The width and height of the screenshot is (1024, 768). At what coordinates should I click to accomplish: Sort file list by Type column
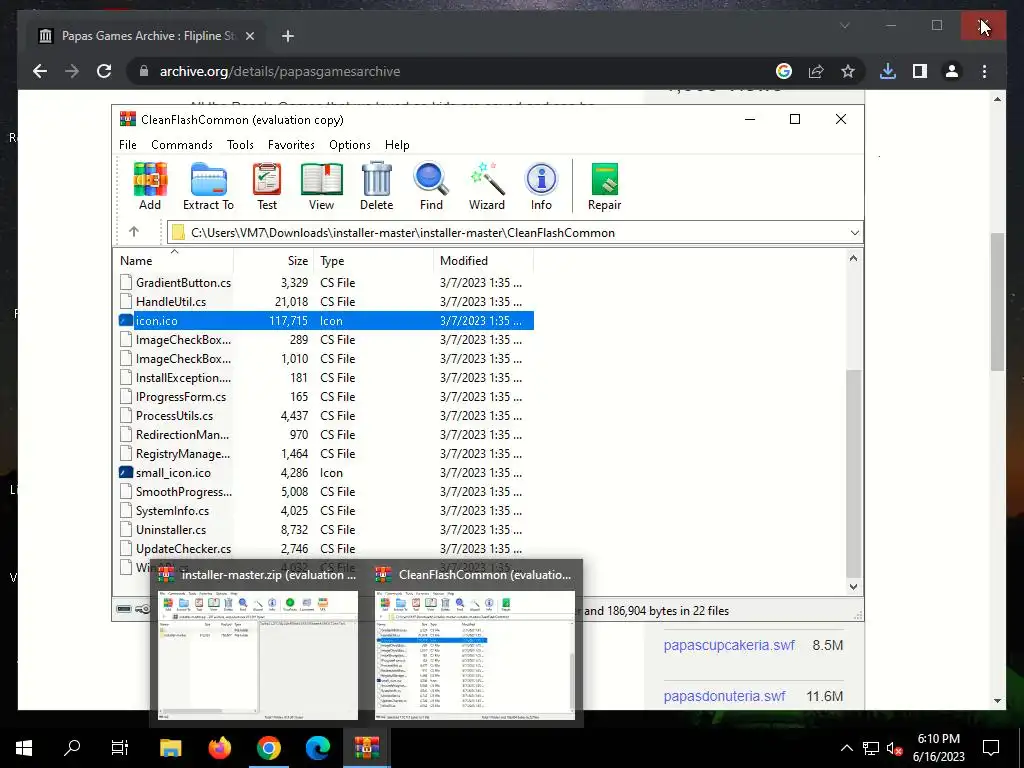[374, 261]
